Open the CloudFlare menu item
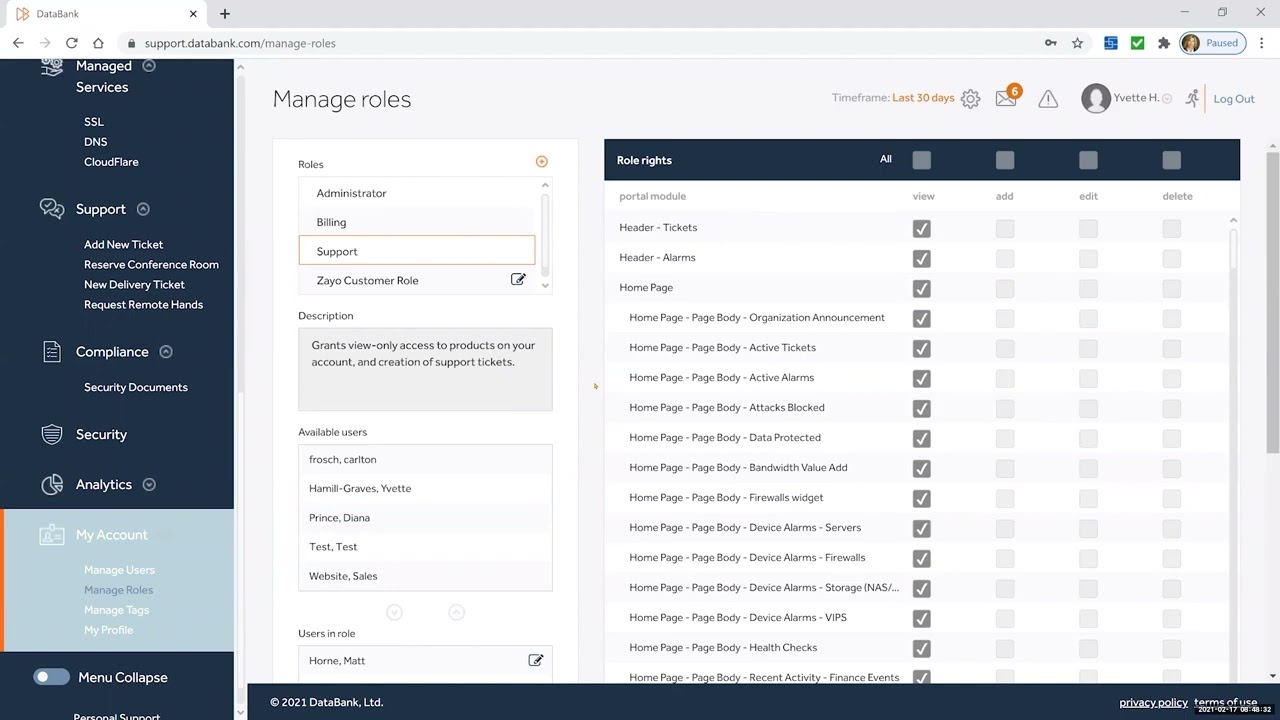 [111, 162]
